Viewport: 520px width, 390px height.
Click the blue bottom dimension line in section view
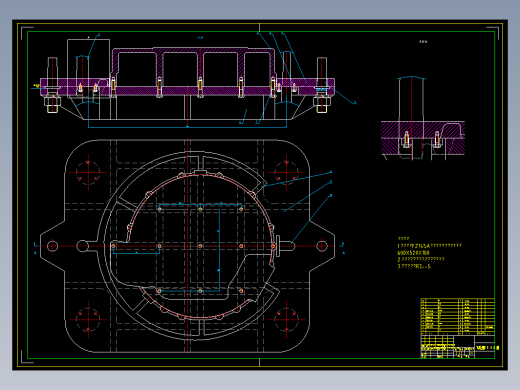(x=187, y=127)
